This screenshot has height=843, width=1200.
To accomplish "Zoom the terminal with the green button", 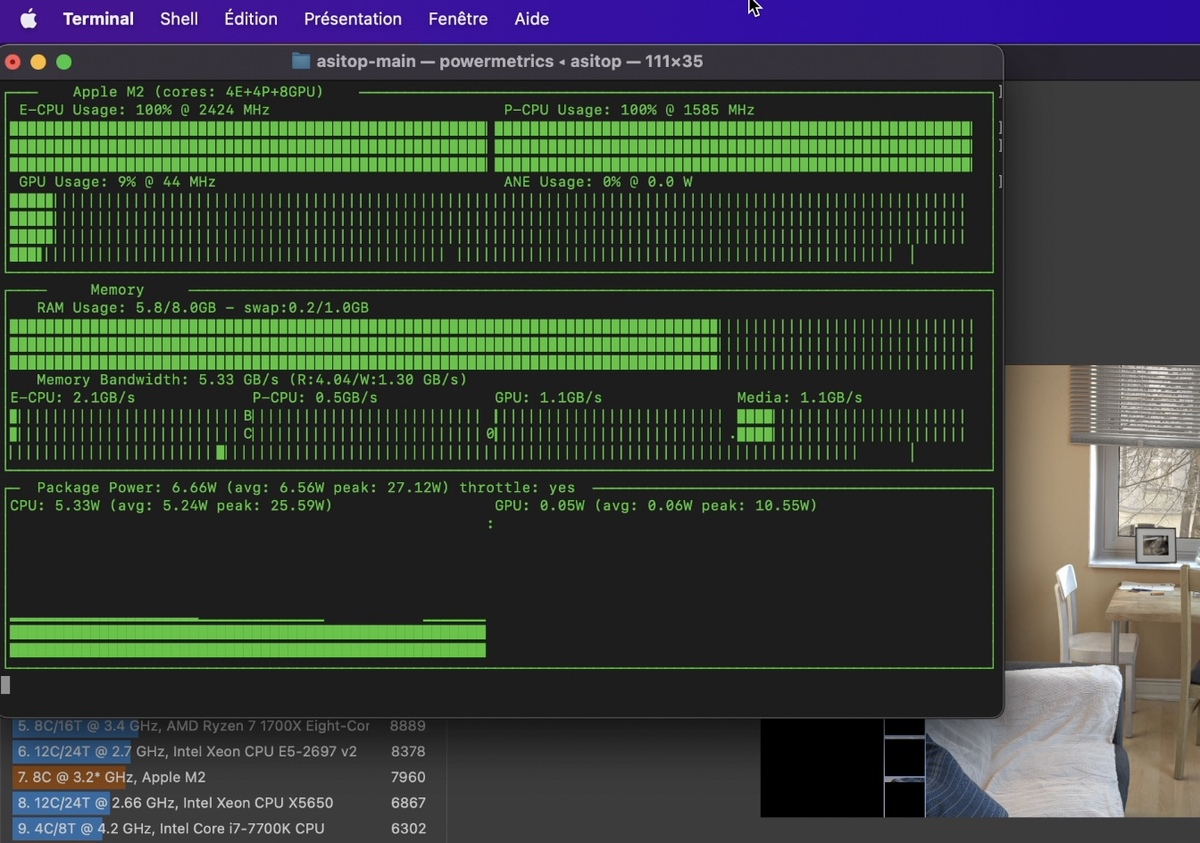I will (x=64, y=62).
